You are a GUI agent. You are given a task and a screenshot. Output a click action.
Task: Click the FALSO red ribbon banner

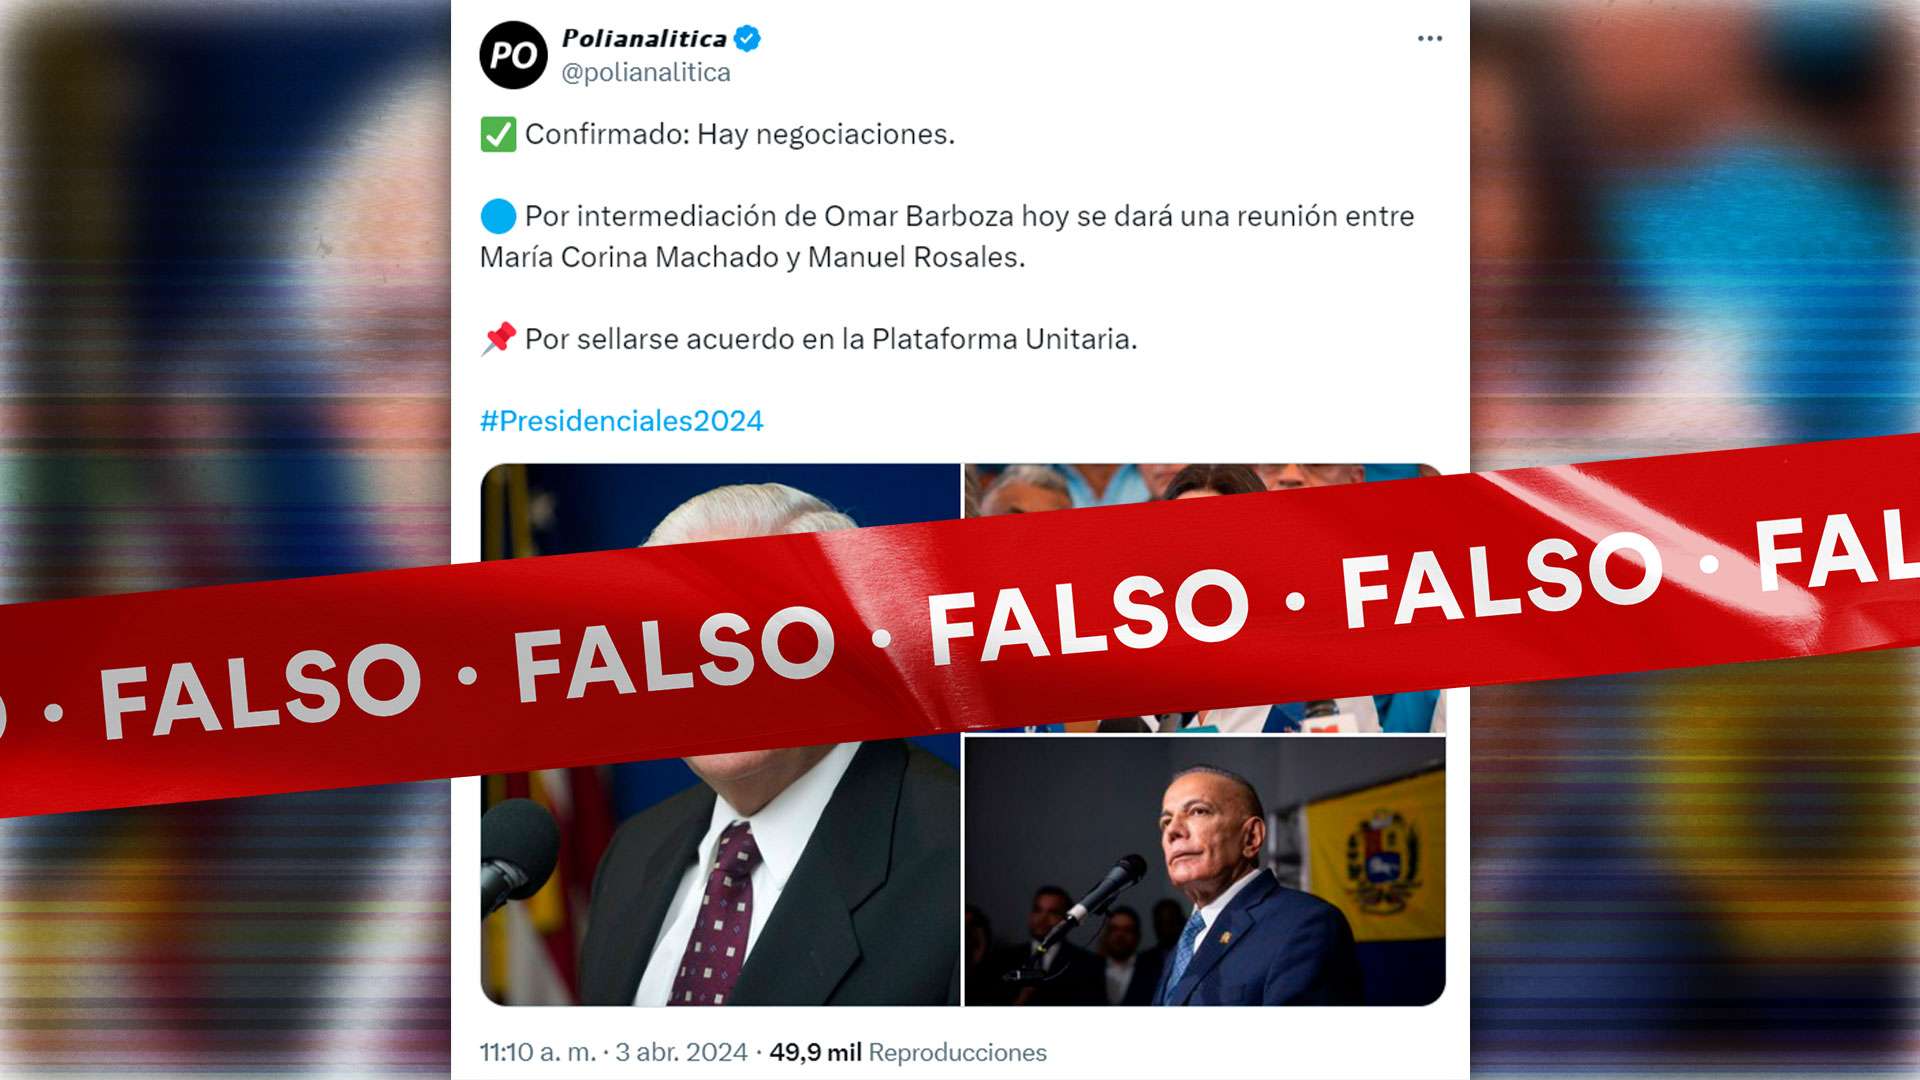tap(960, 625)
